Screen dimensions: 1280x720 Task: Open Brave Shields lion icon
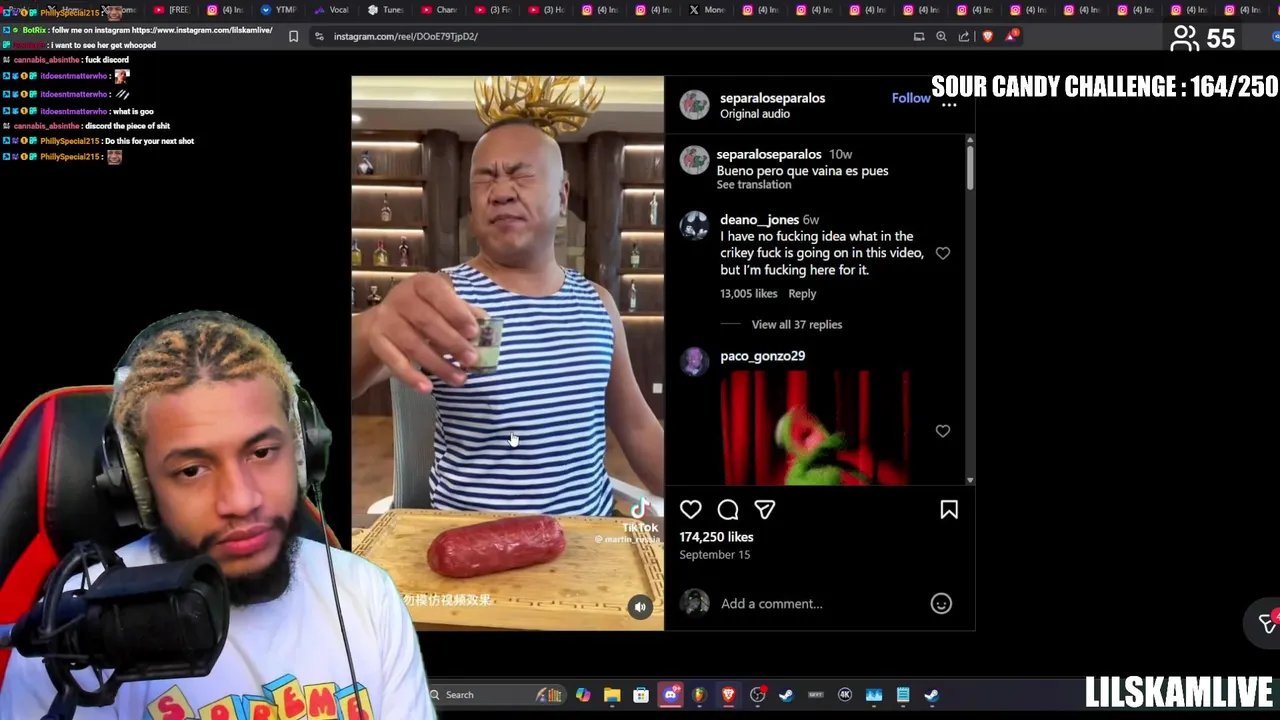(x=988, y=36)
